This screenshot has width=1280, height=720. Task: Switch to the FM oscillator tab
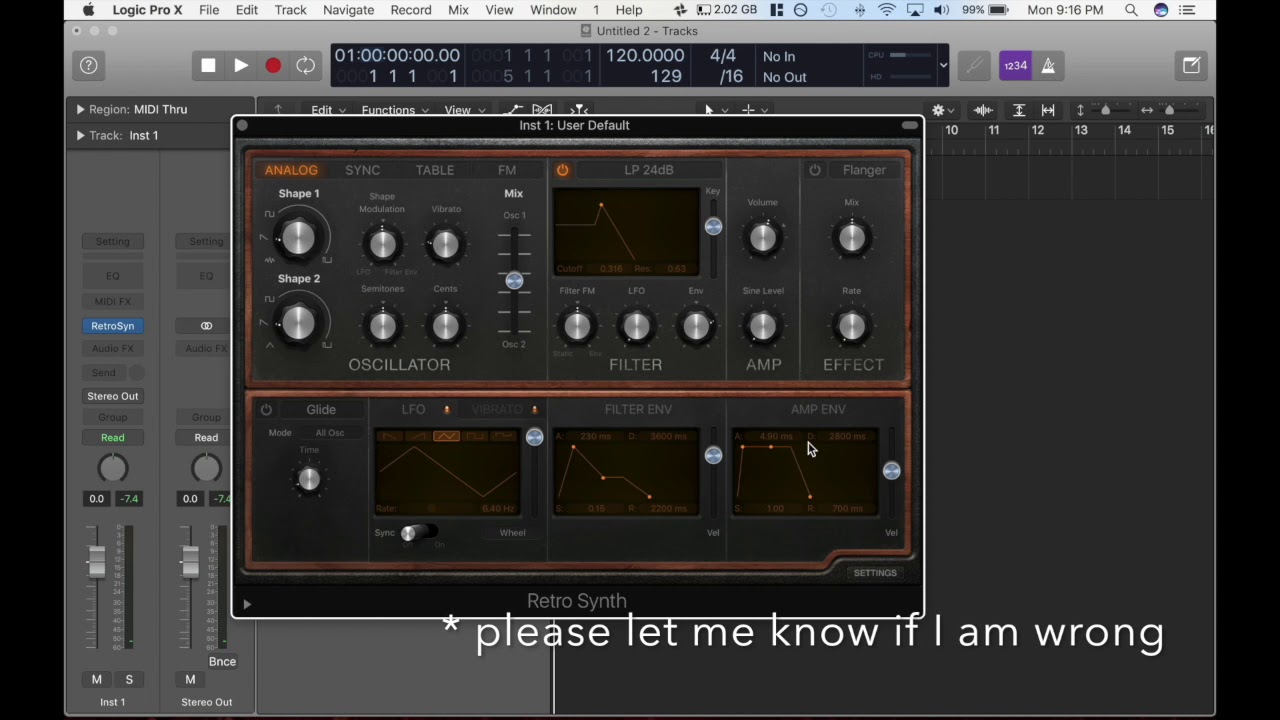point(507,170)
